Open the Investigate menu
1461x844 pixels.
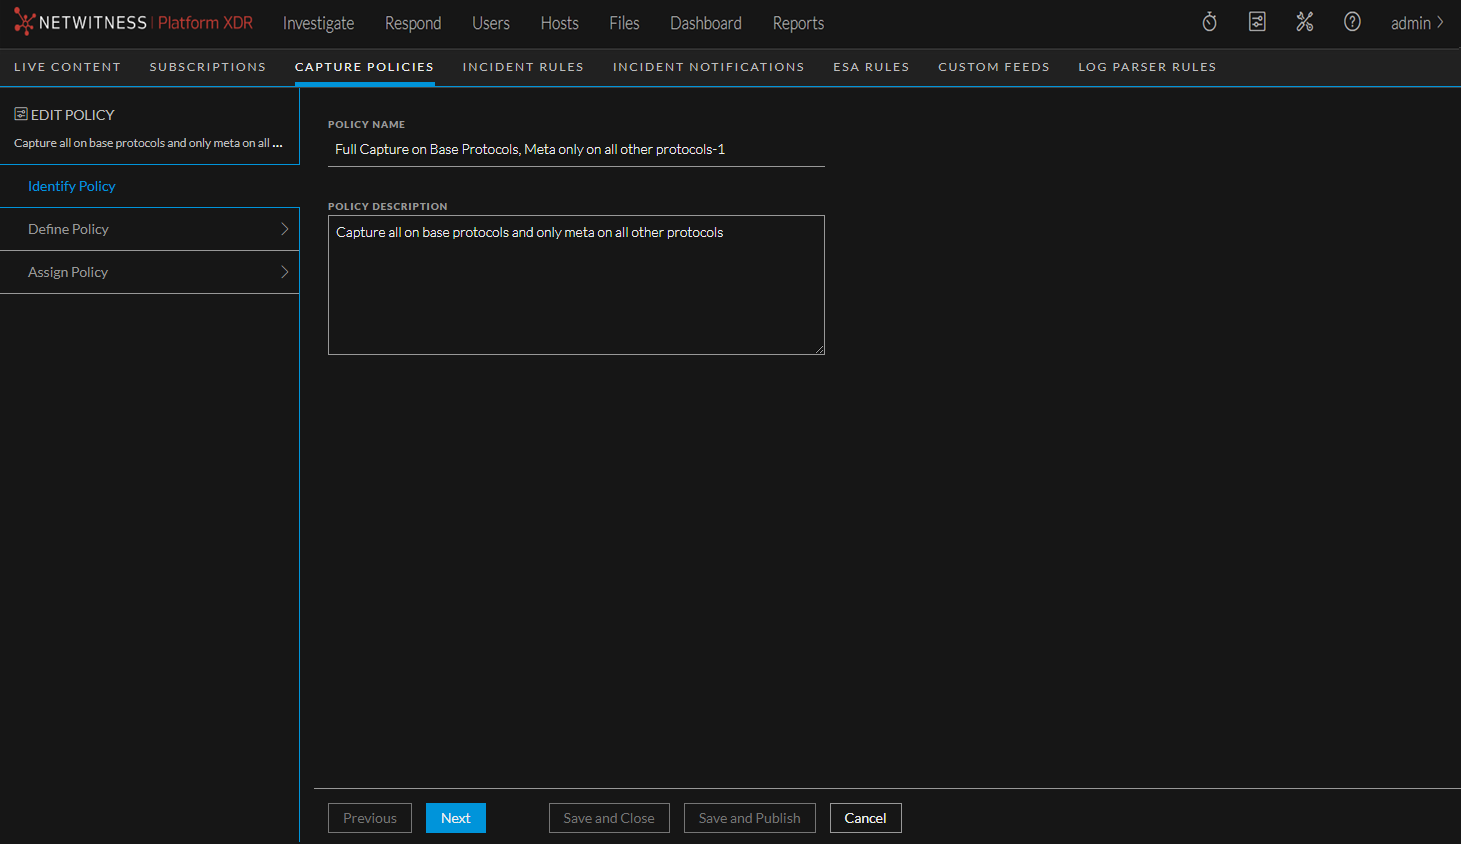pos(318,23)
